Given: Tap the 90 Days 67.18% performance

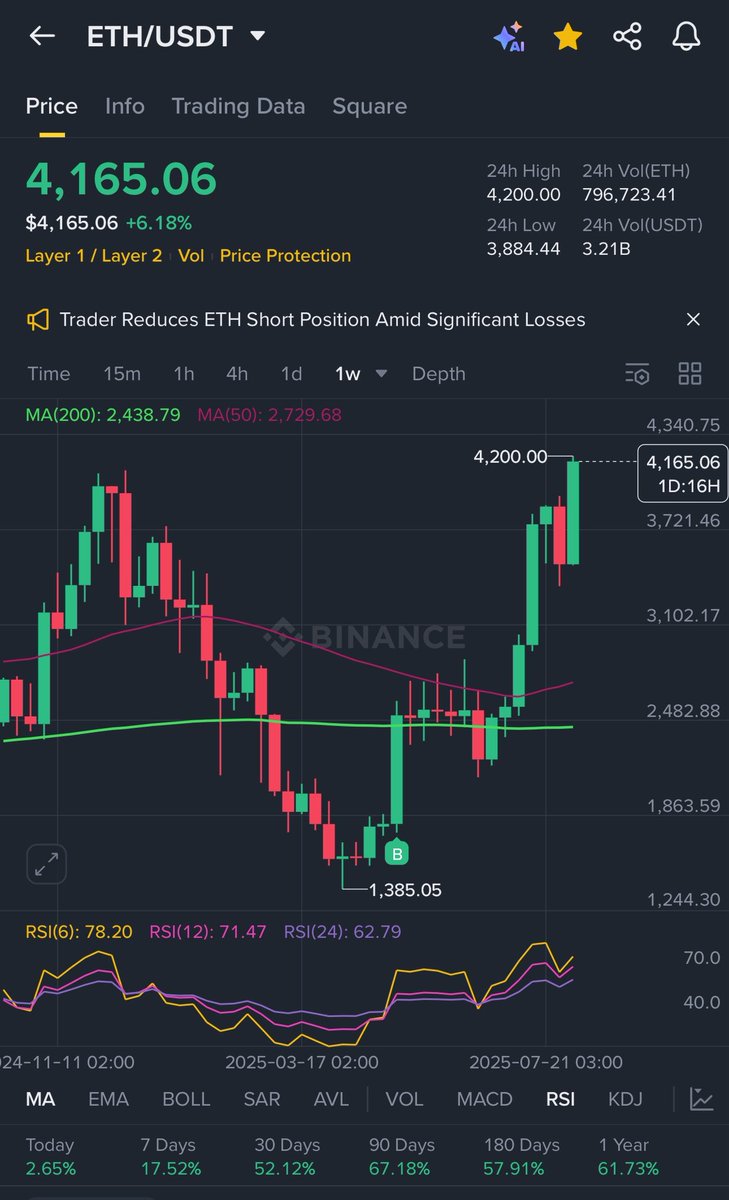Looking at the screenshot, I should tap(401, 1157).
